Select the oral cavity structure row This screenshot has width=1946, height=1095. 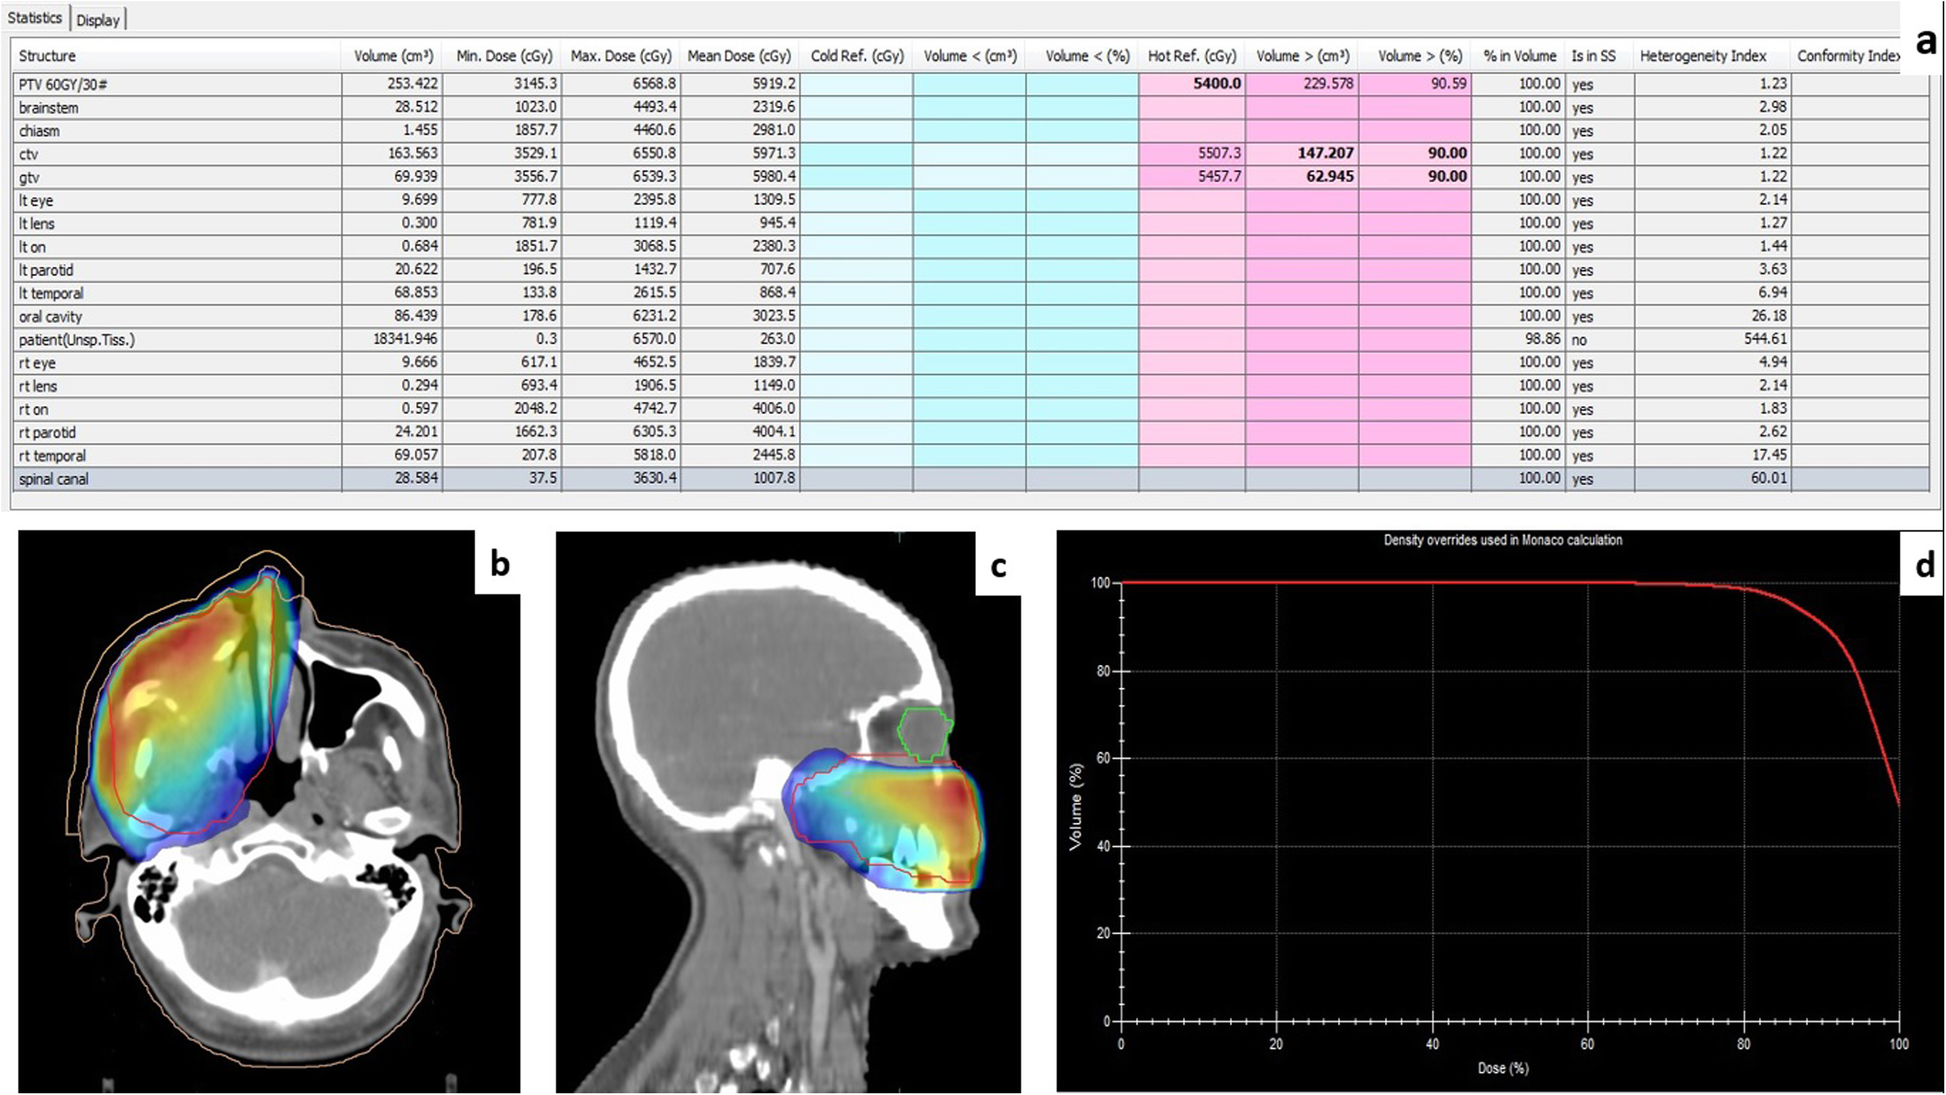point(971,316)
